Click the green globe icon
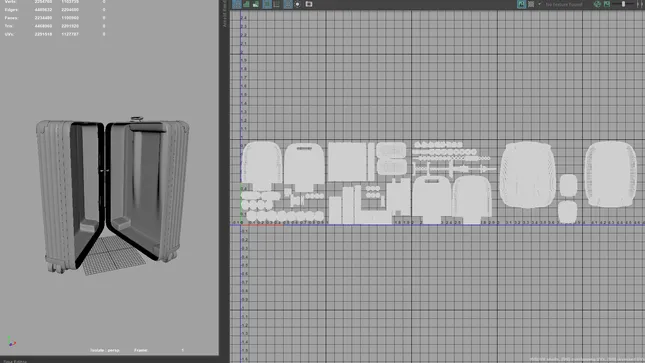This screenshot has height=363, width=645. pyautogui.click(x=597, y=4)
